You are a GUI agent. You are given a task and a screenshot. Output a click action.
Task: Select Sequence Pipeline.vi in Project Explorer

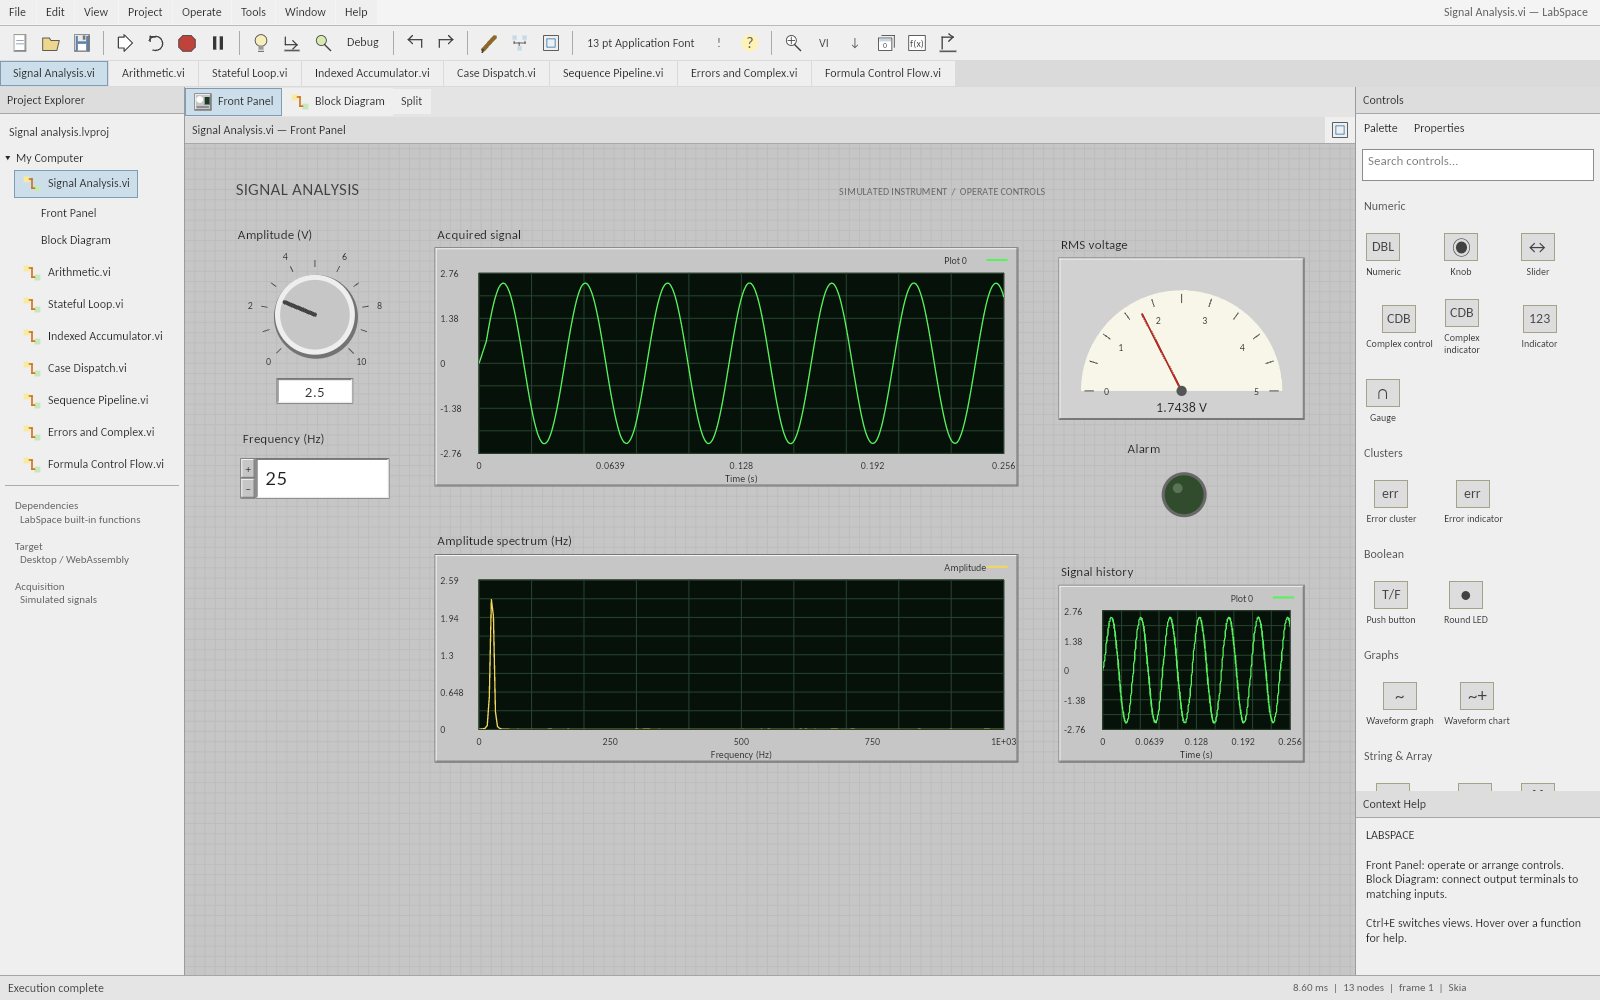point(97,400)
